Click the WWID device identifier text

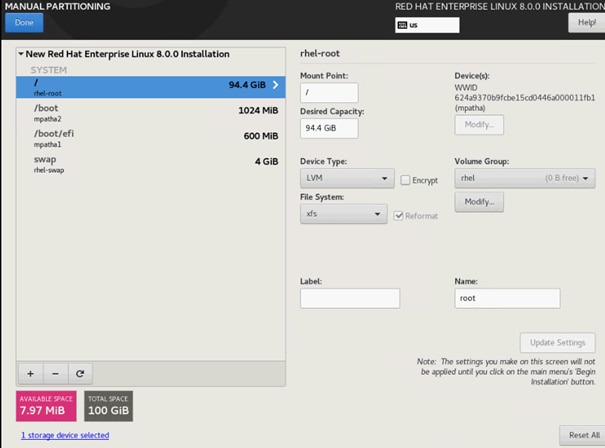pos(525,98)
